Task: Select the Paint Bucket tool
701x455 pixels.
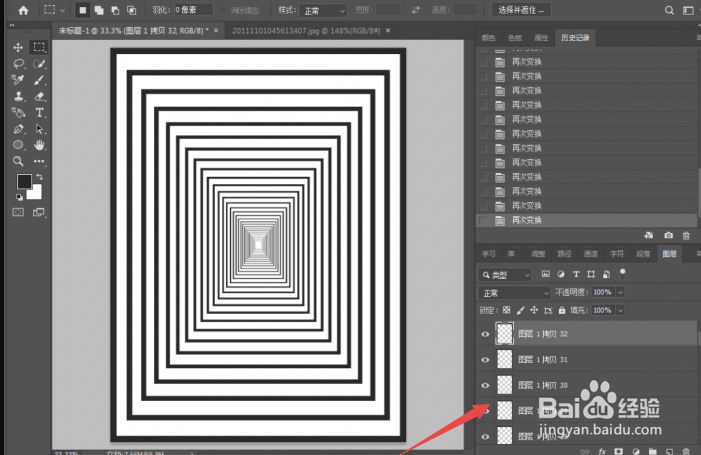Action: (18, 112)
